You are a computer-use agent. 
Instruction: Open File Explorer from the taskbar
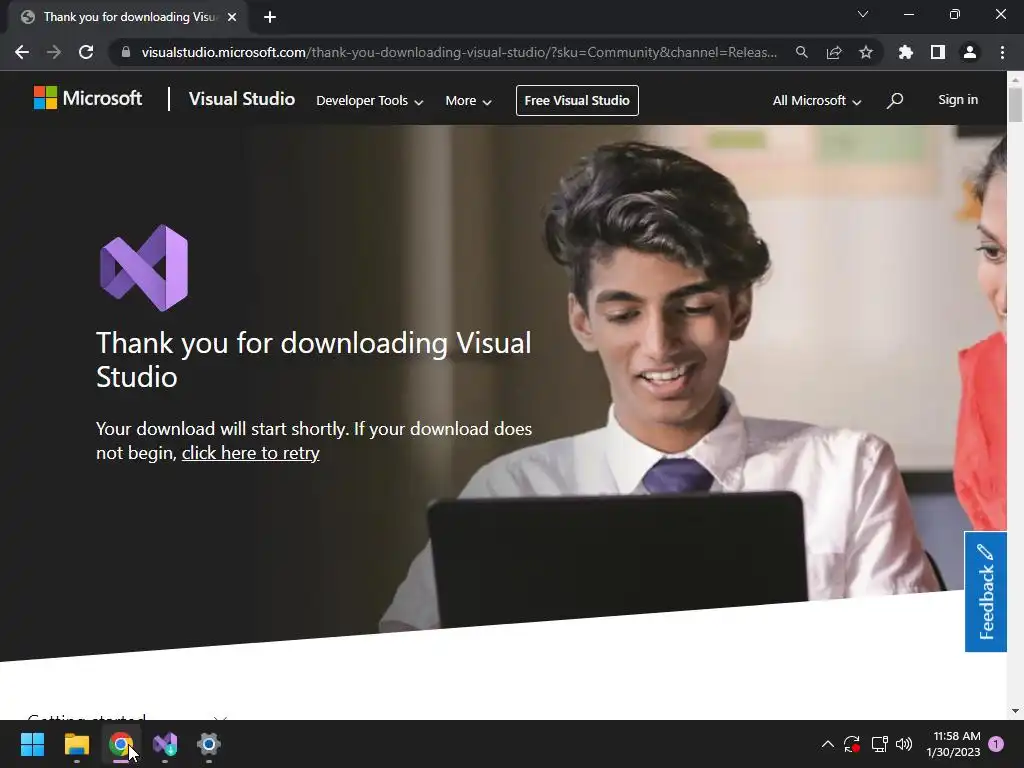click(76, 744)
